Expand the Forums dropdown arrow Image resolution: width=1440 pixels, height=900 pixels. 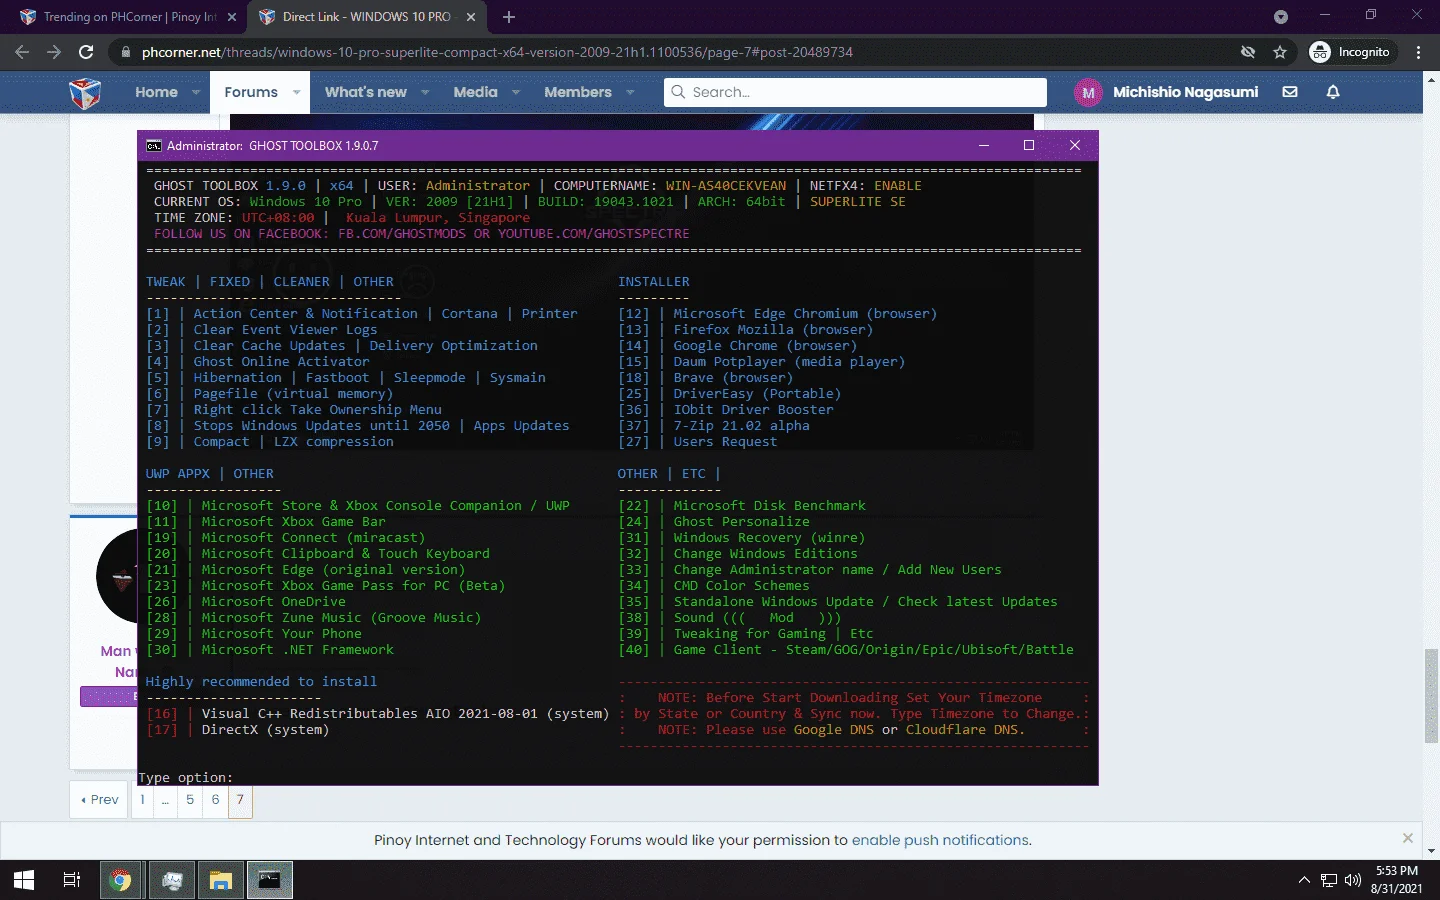point(296,92)
